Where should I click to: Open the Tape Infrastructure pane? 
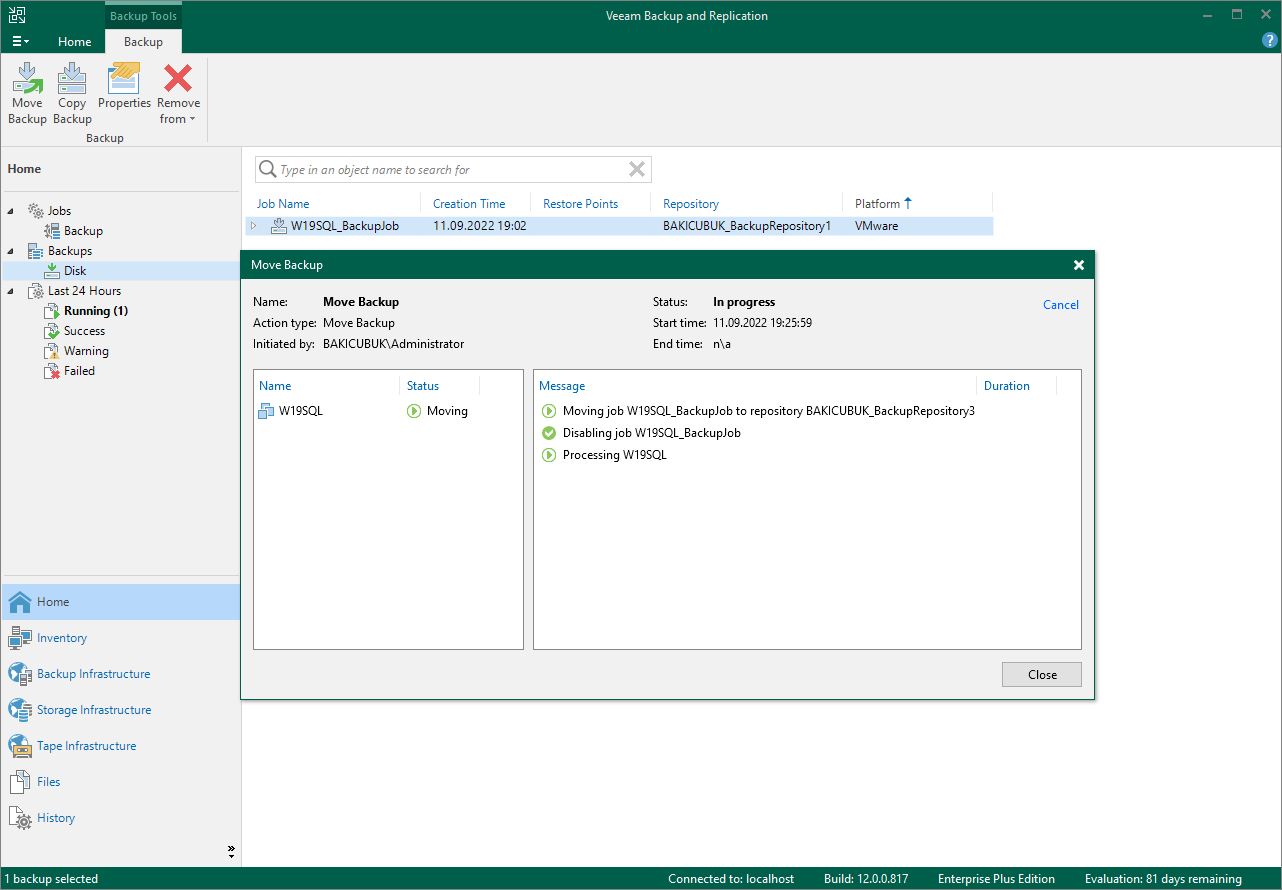(120, 746)
